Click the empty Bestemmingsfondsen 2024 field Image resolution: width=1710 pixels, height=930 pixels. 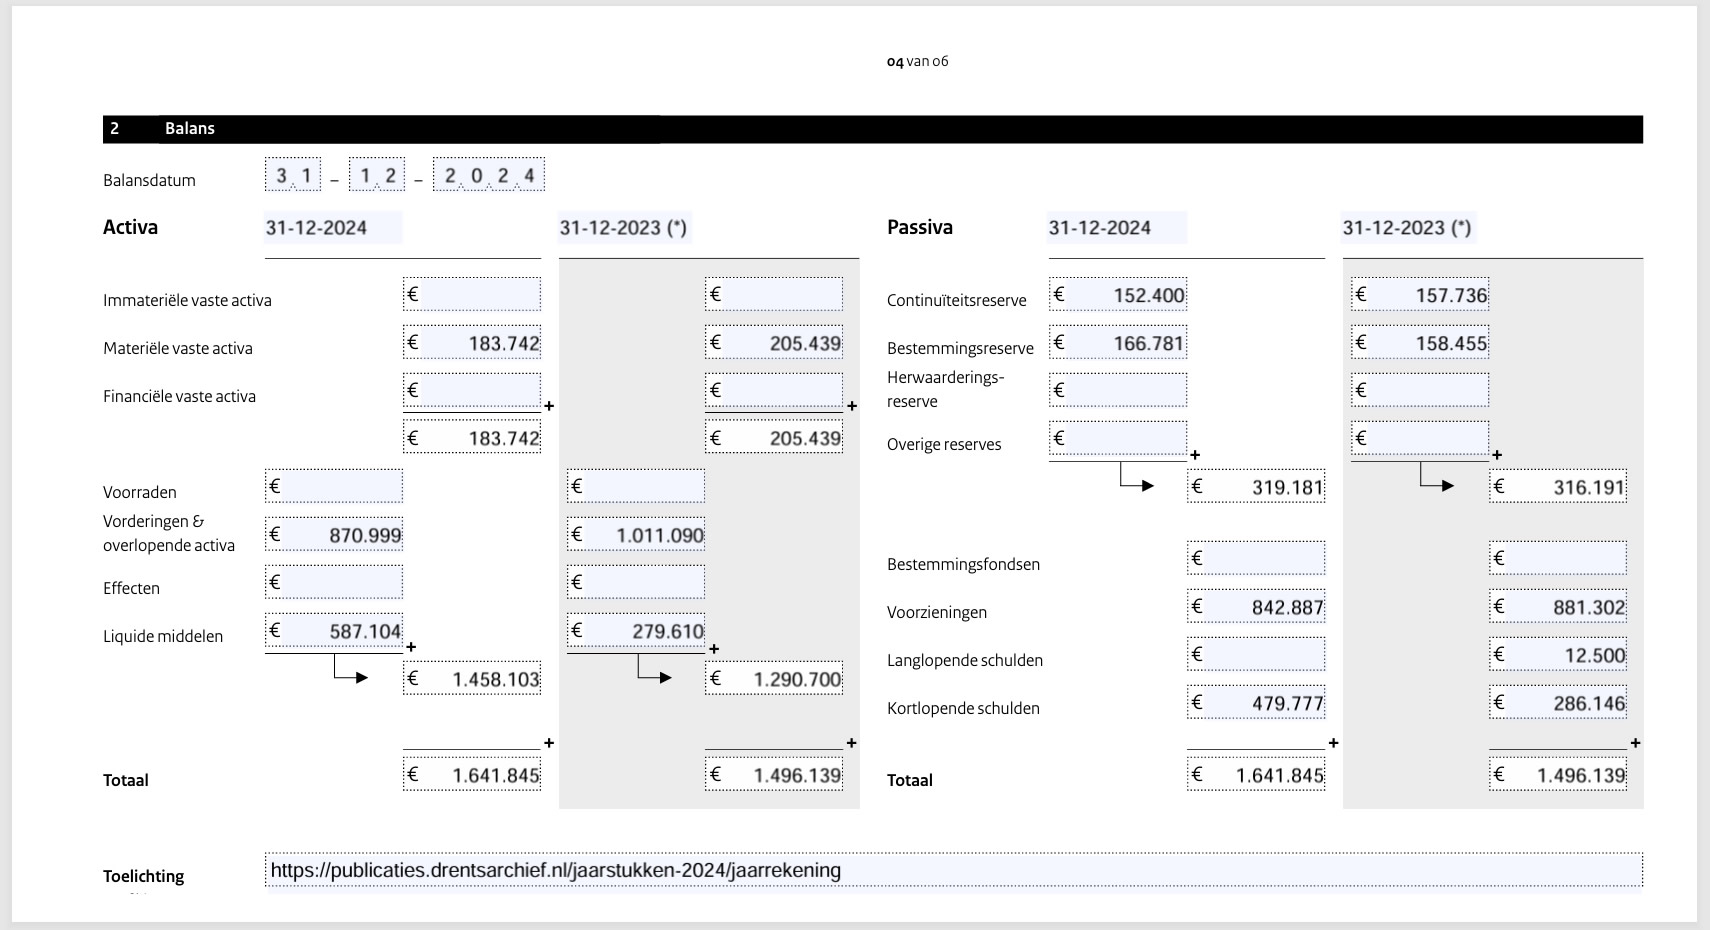(1256, 558)
